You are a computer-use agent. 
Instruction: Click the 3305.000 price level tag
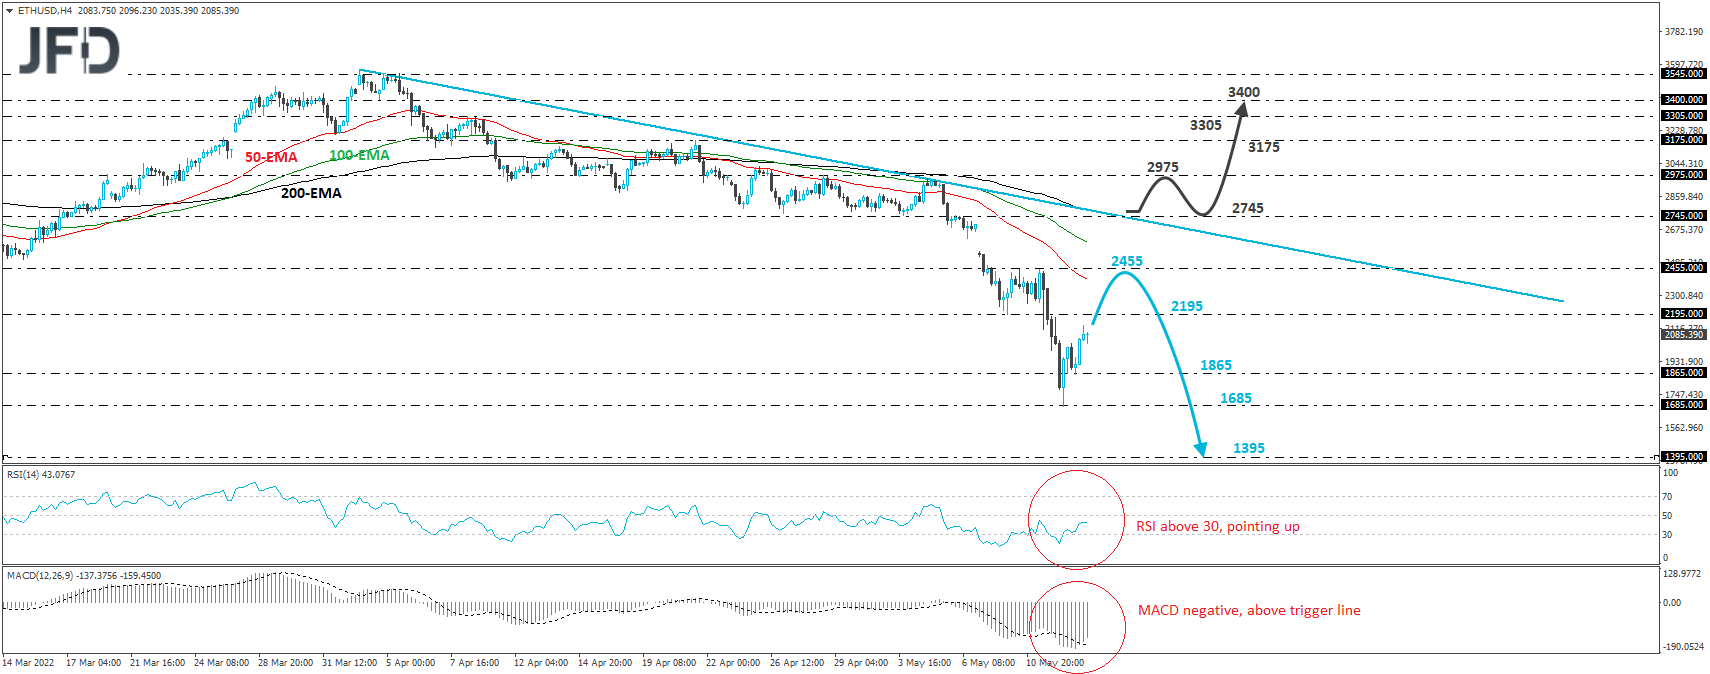coord(1684,116)
